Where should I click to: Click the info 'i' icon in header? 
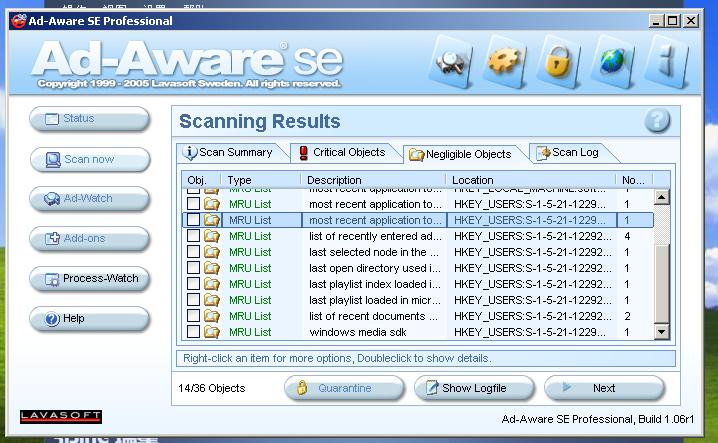[x=666, y=62]
